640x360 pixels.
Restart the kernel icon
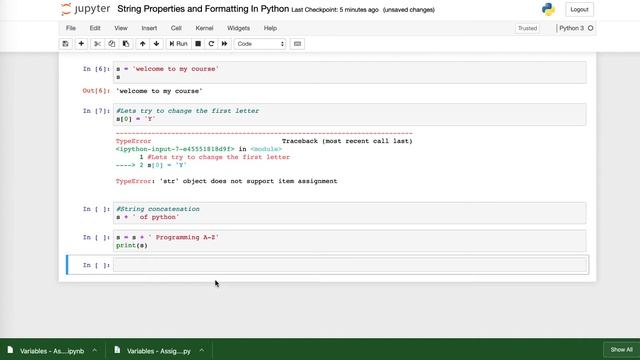coord(211,44)
